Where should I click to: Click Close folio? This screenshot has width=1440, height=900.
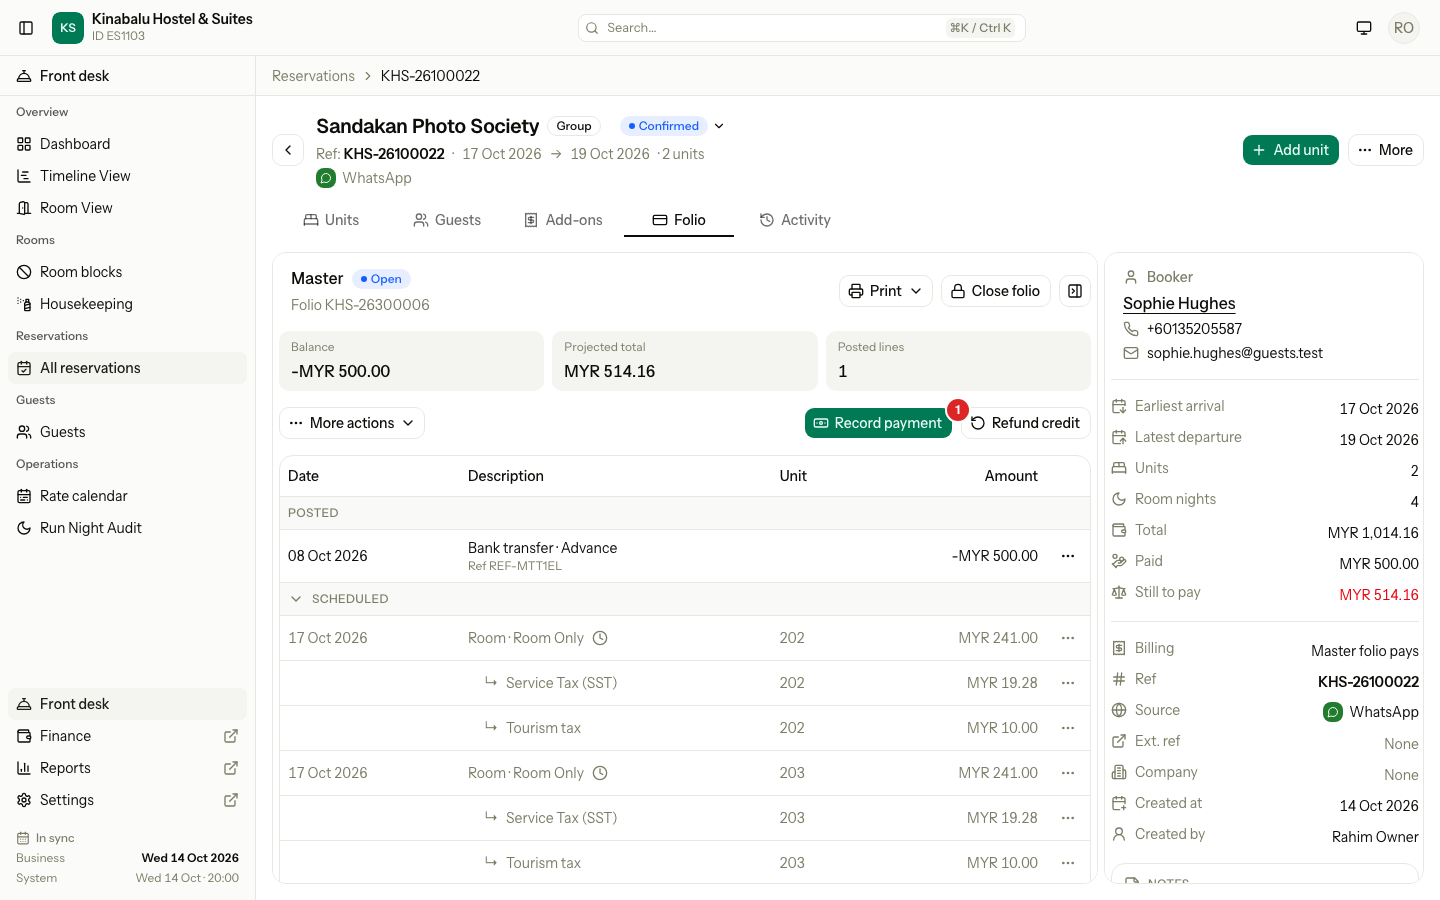coord(996,291)
